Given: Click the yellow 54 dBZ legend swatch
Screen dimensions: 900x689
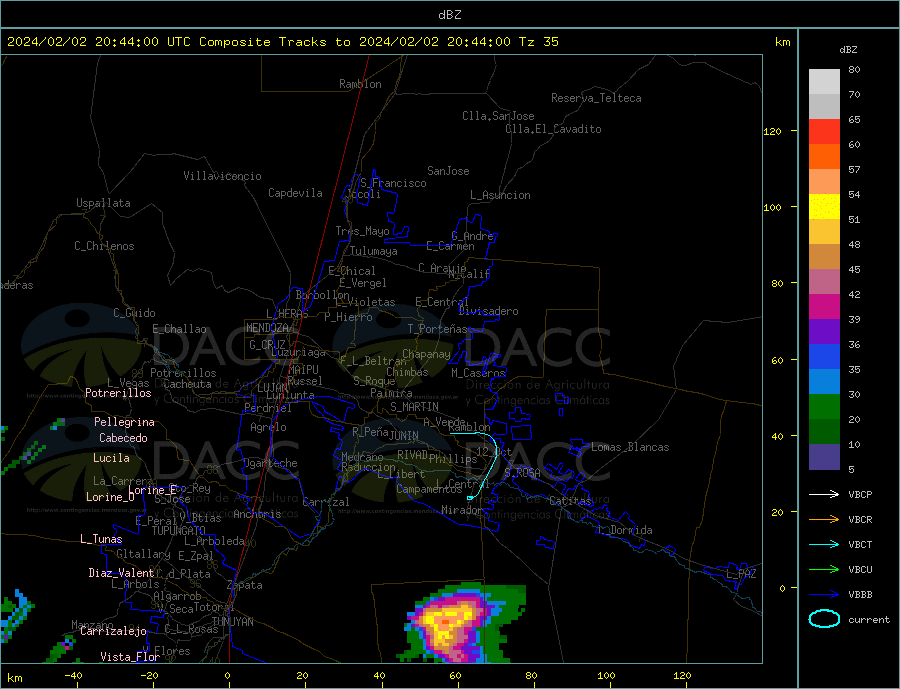Looking at the screenshot, I should (x=824, y=207).
